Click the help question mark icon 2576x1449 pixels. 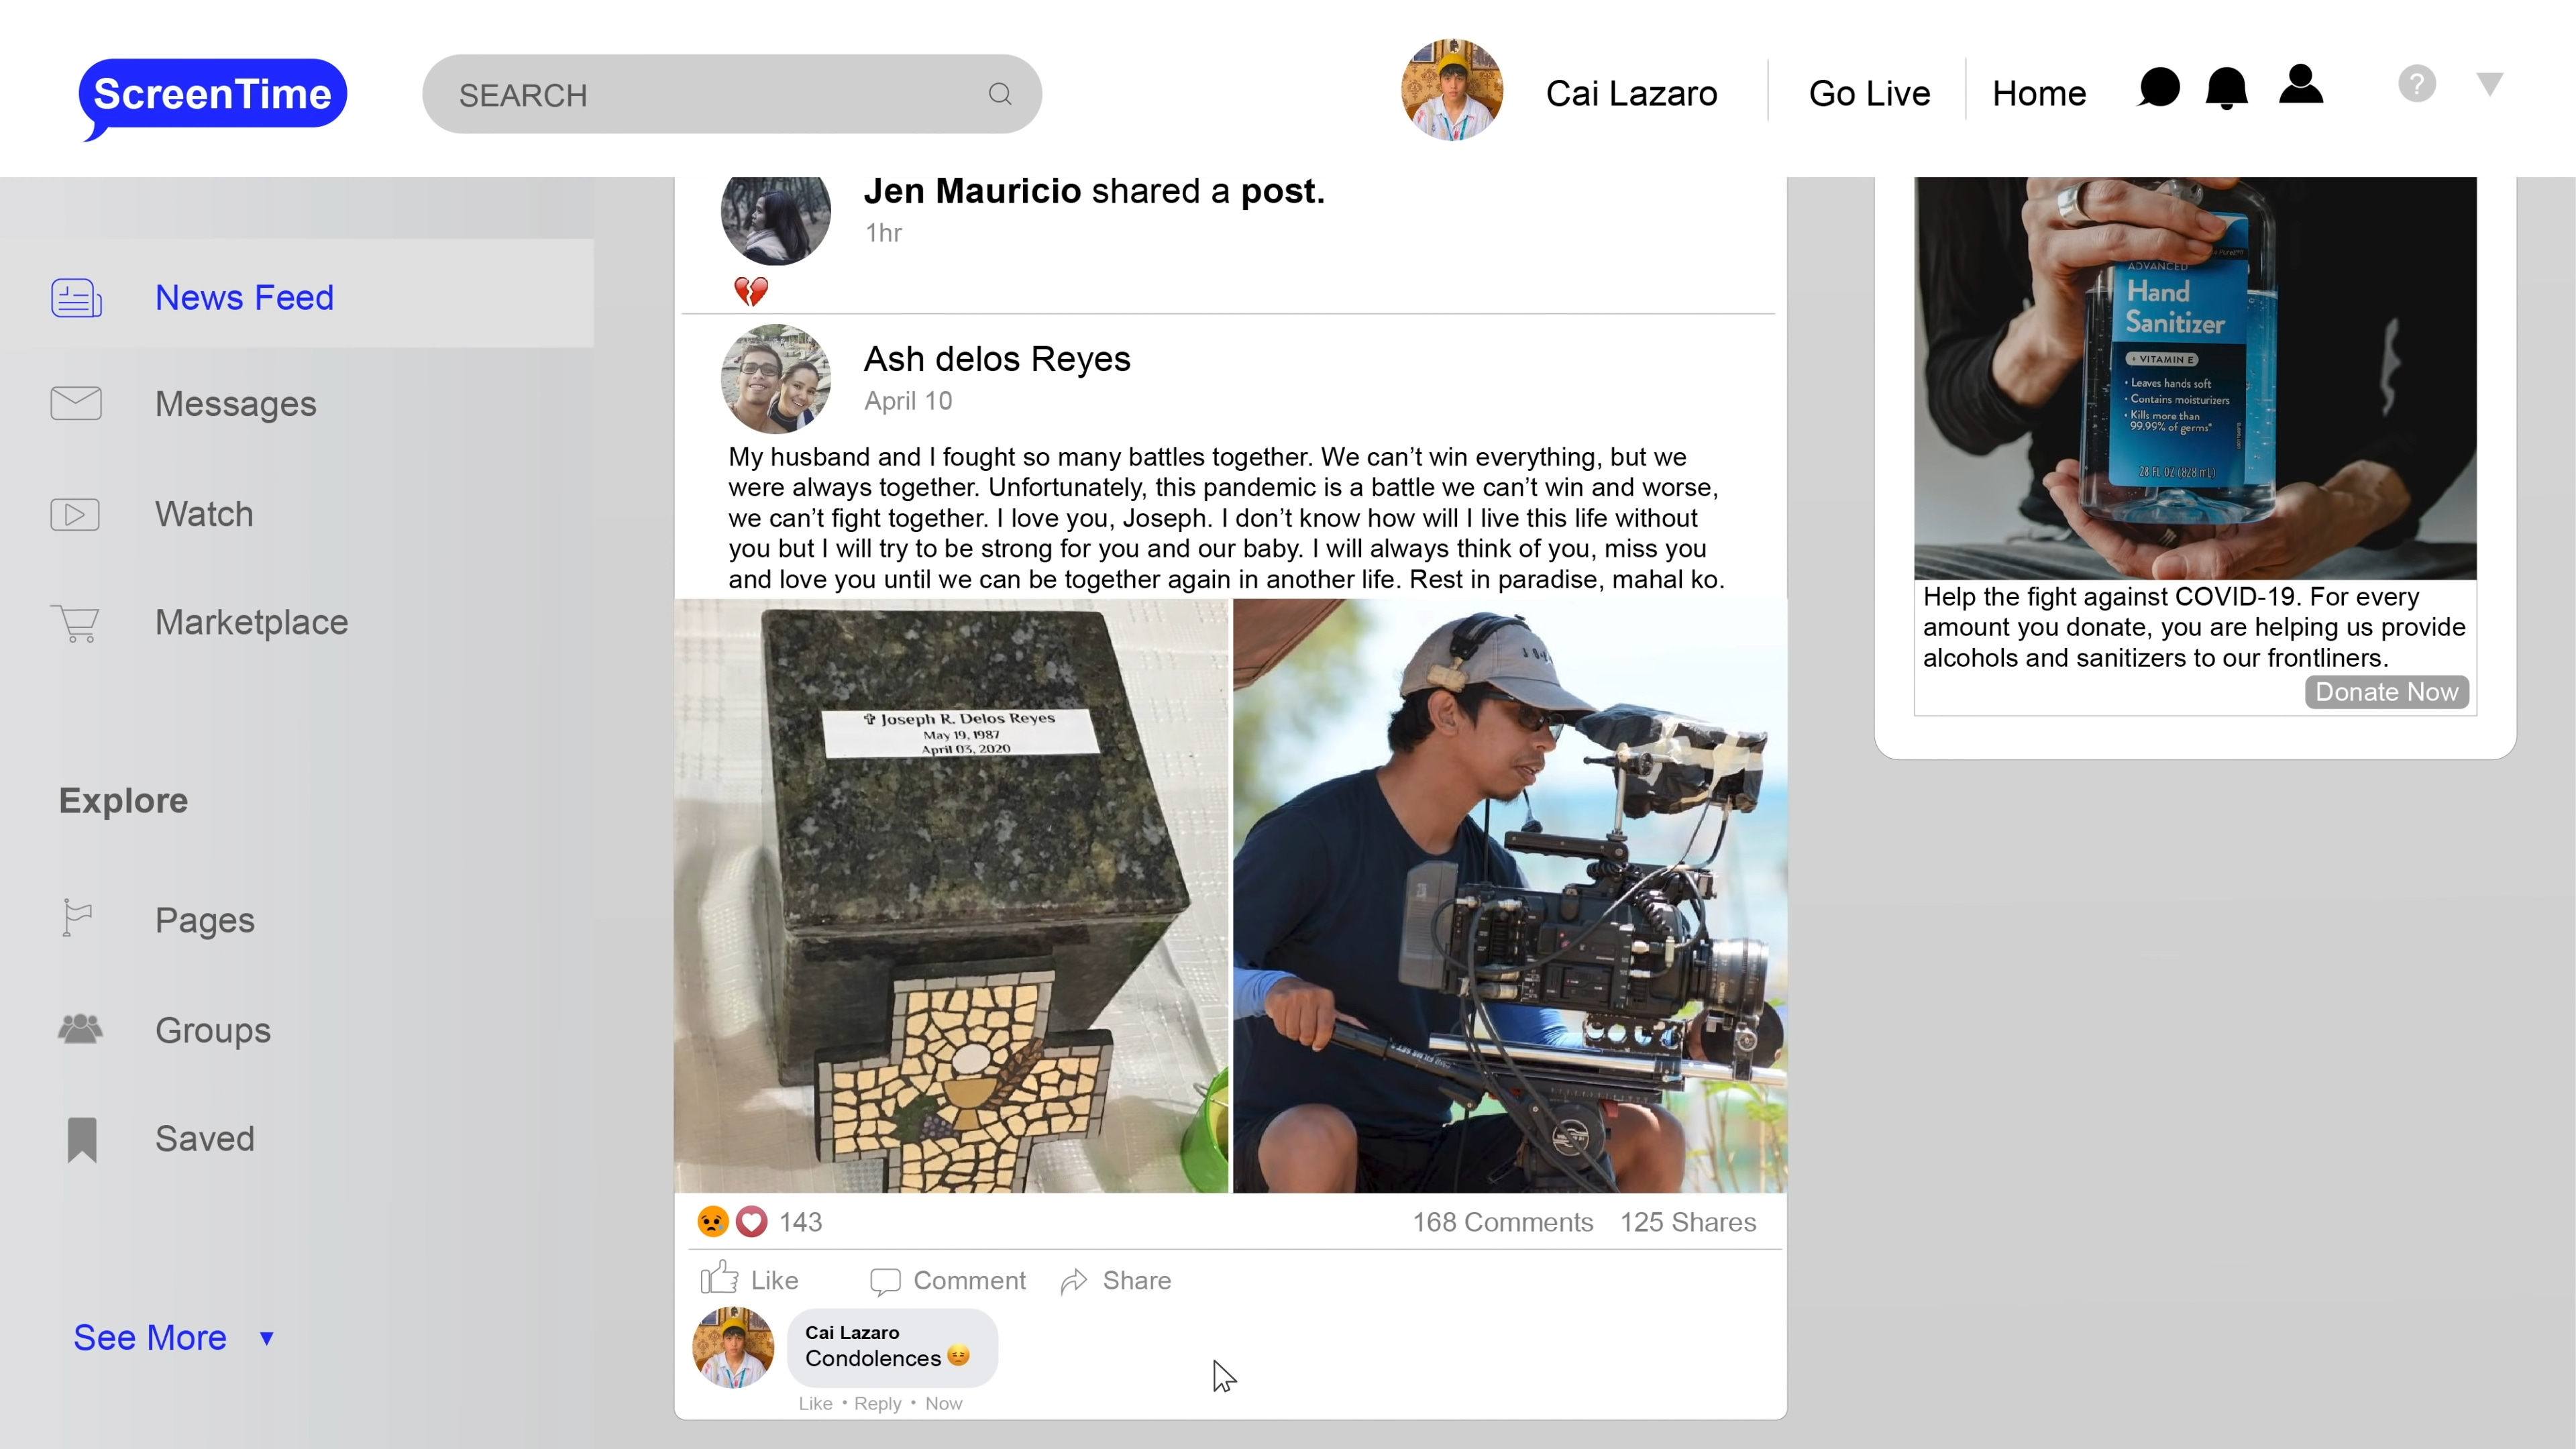click(2416, 84)
